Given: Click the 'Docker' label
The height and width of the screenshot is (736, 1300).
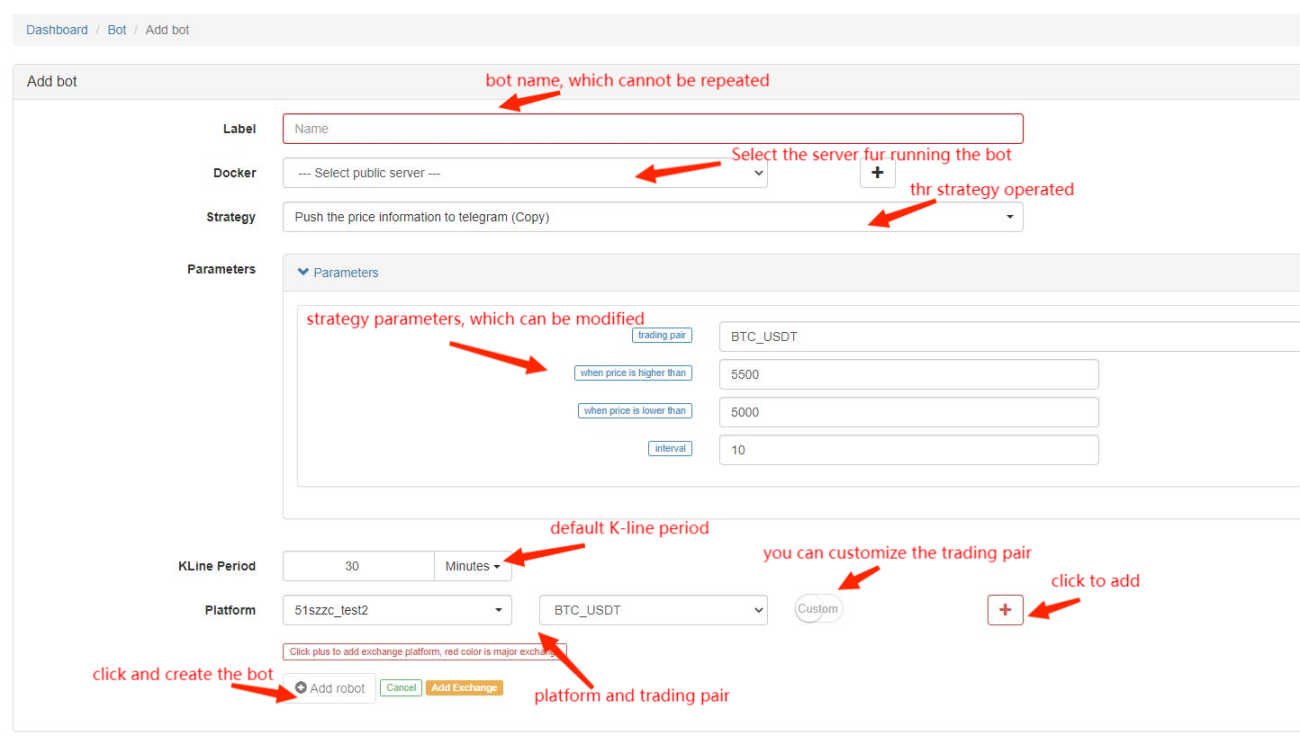Looking at the screenshot, I should click(235, 173).
